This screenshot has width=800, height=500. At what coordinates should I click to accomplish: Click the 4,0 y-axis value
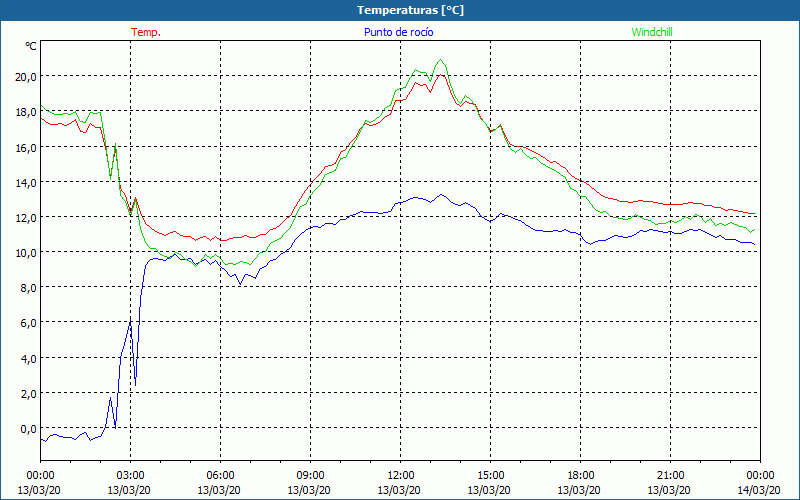click(28, 358)
